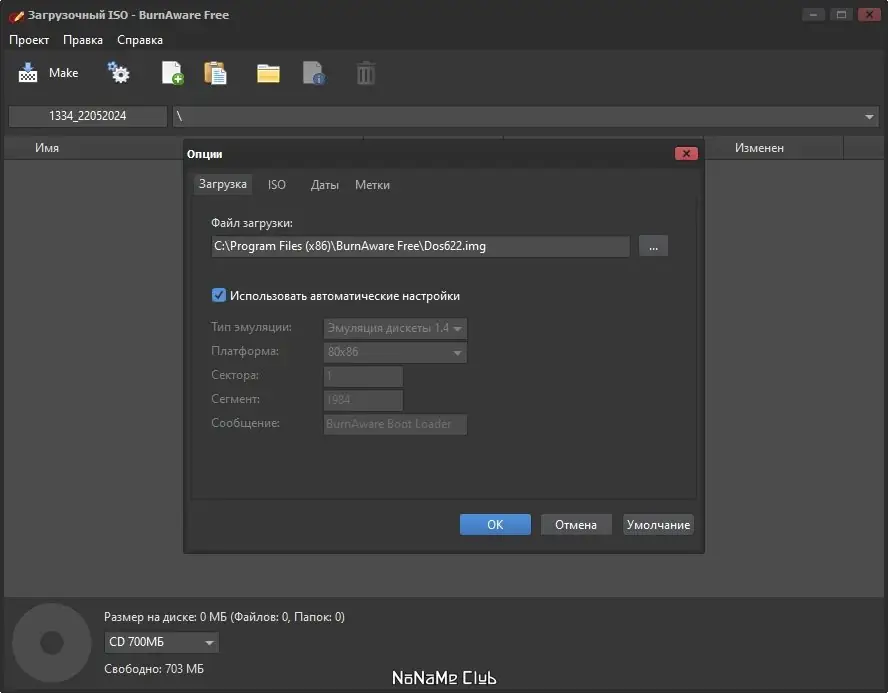Uncheck Использовать автоматические настройки checkbox

click(x=219, y=295)
